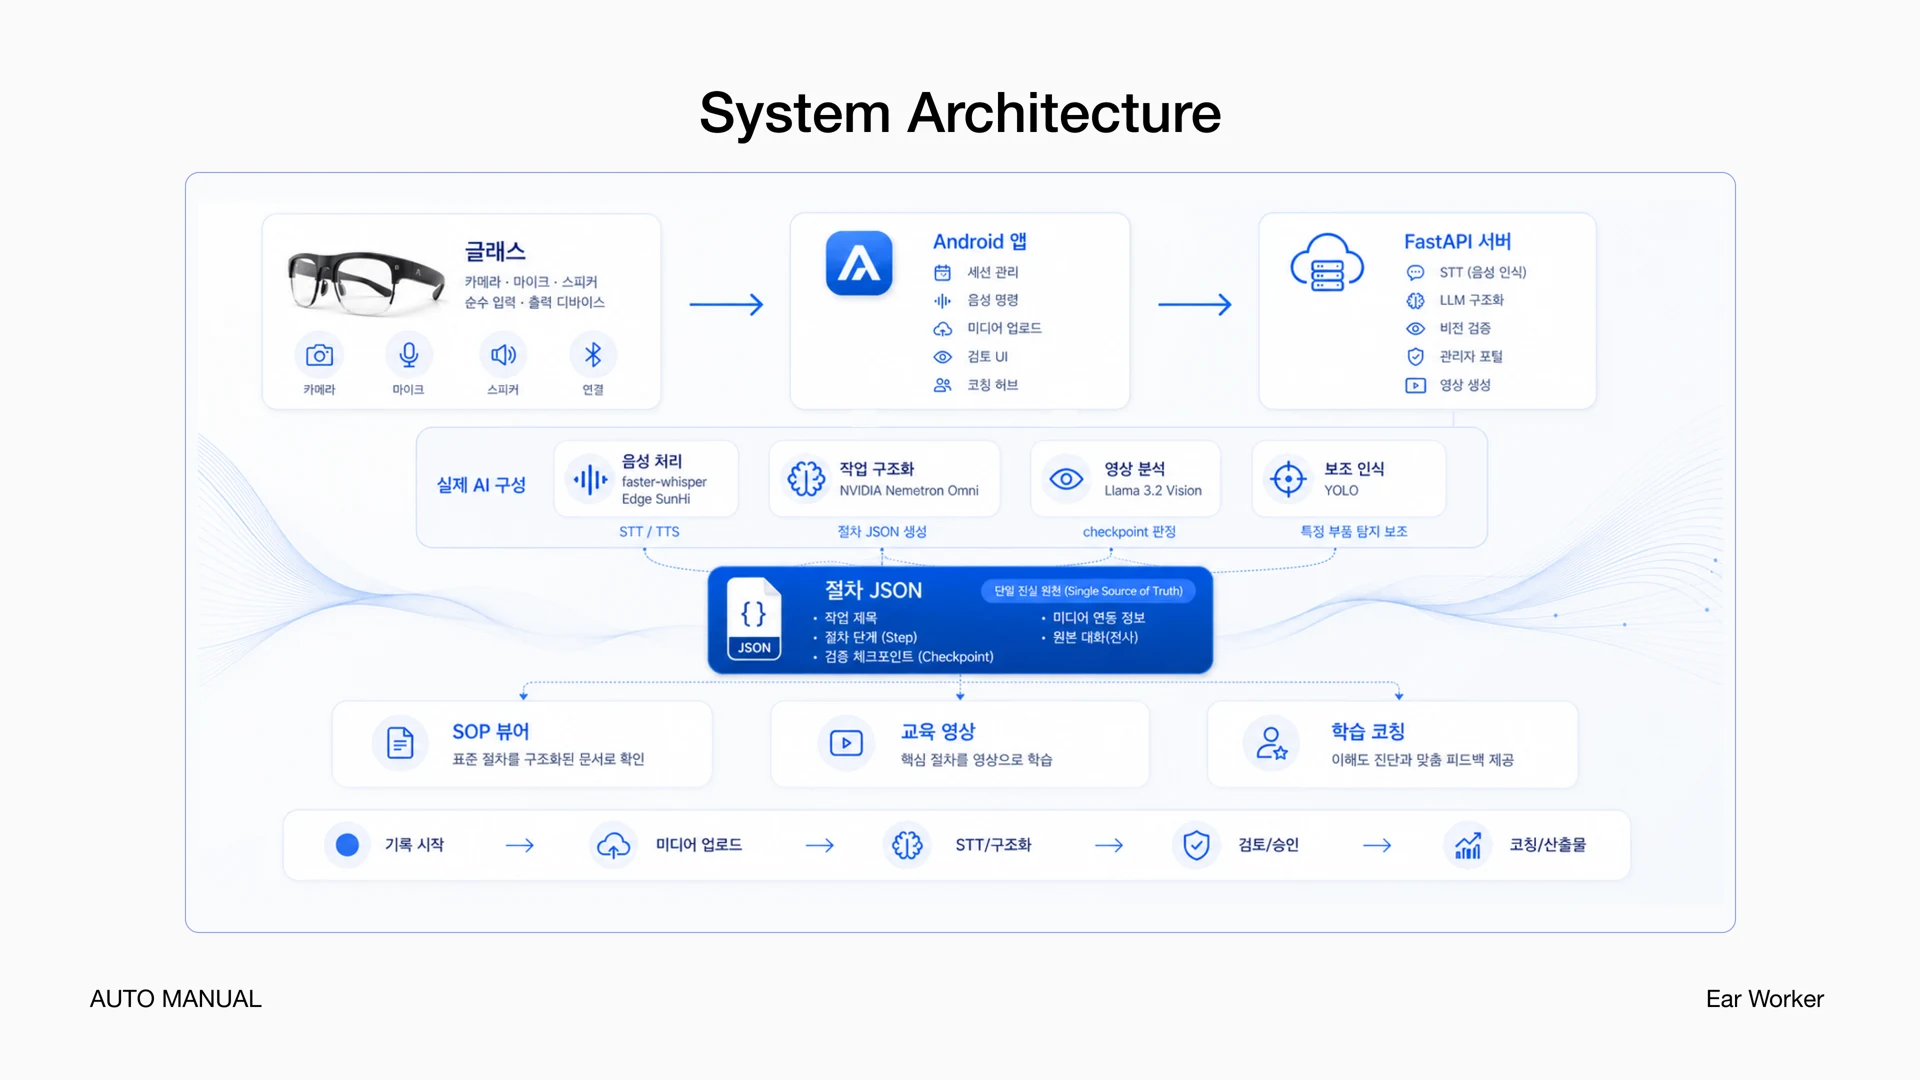
Task: Select the 검토/승인 shield step
Action: (x=1236, y=845)
